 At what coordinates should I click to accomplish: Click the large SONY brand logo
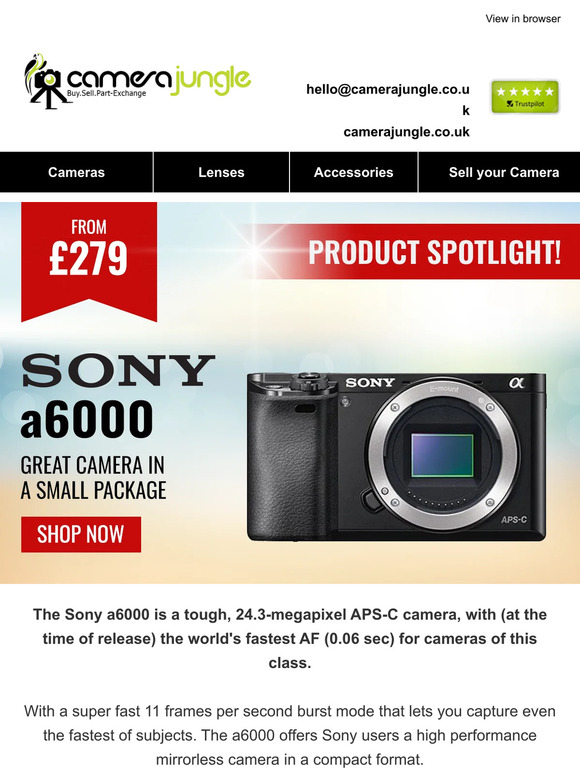point(118,370)
